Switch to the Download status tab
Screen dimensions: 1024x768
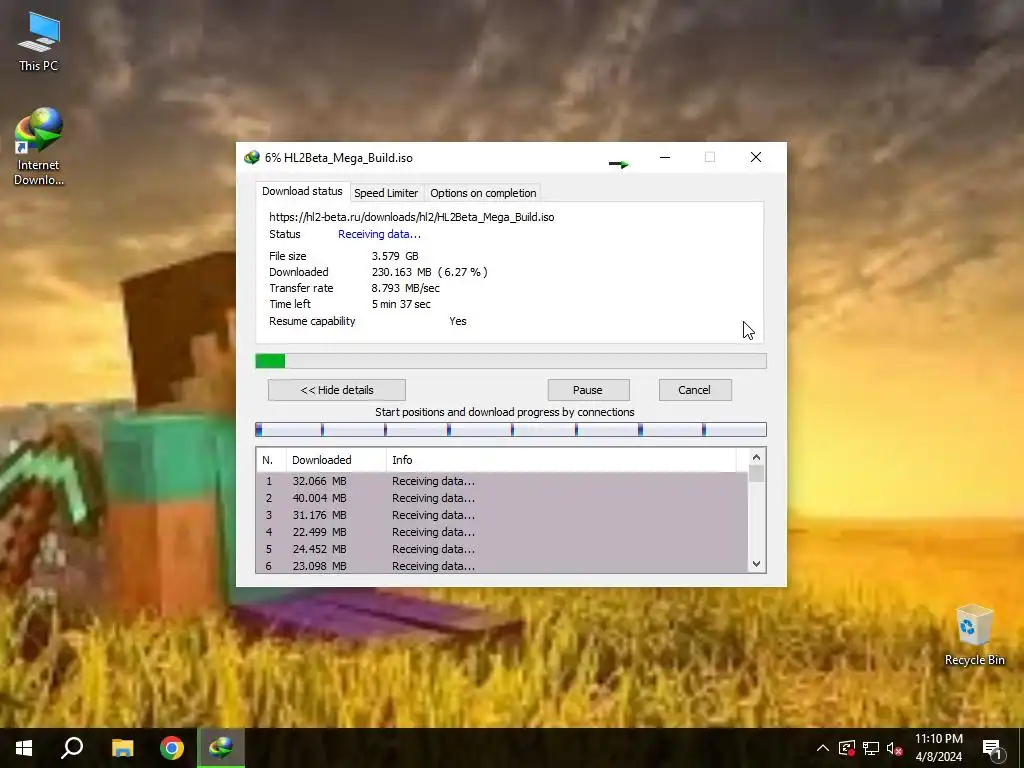[x=302, y=191]
